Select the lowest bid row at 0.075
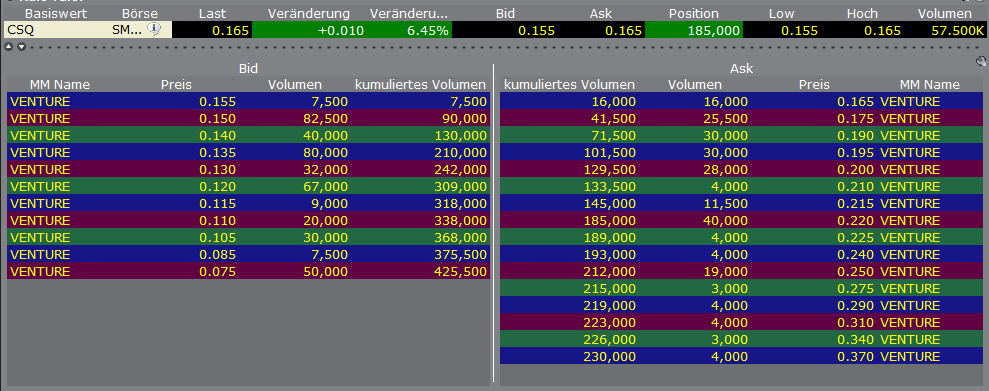This screenshot has width=989, height=391. tap(249, 272)
